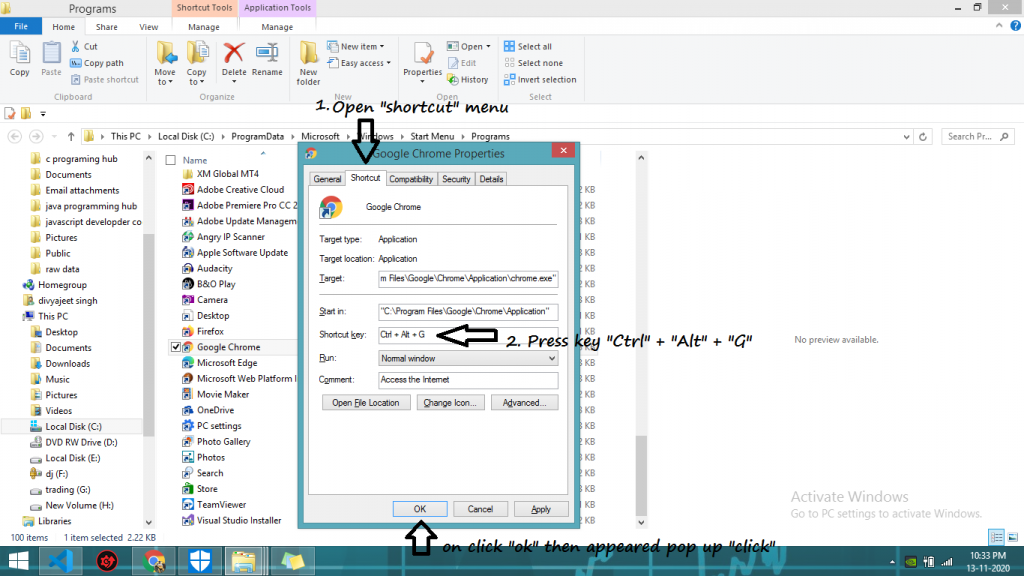Click the Apply button

pos(541,509)
